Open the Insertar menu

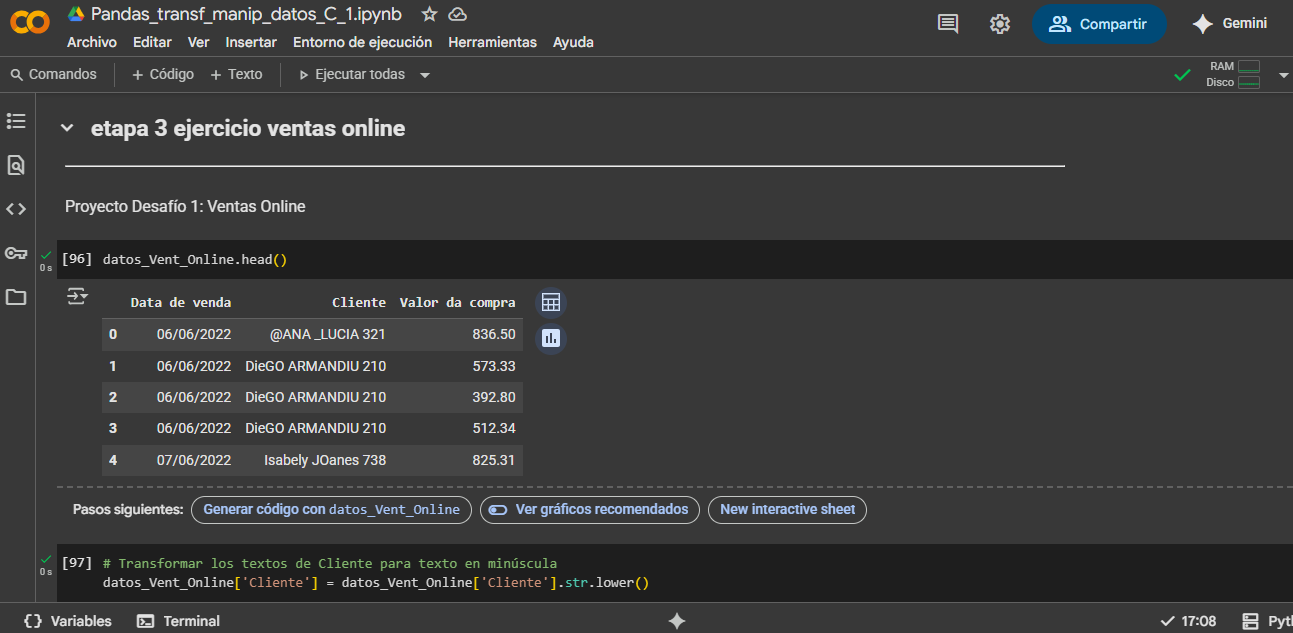pyautogui.click(x=251, y=42)
